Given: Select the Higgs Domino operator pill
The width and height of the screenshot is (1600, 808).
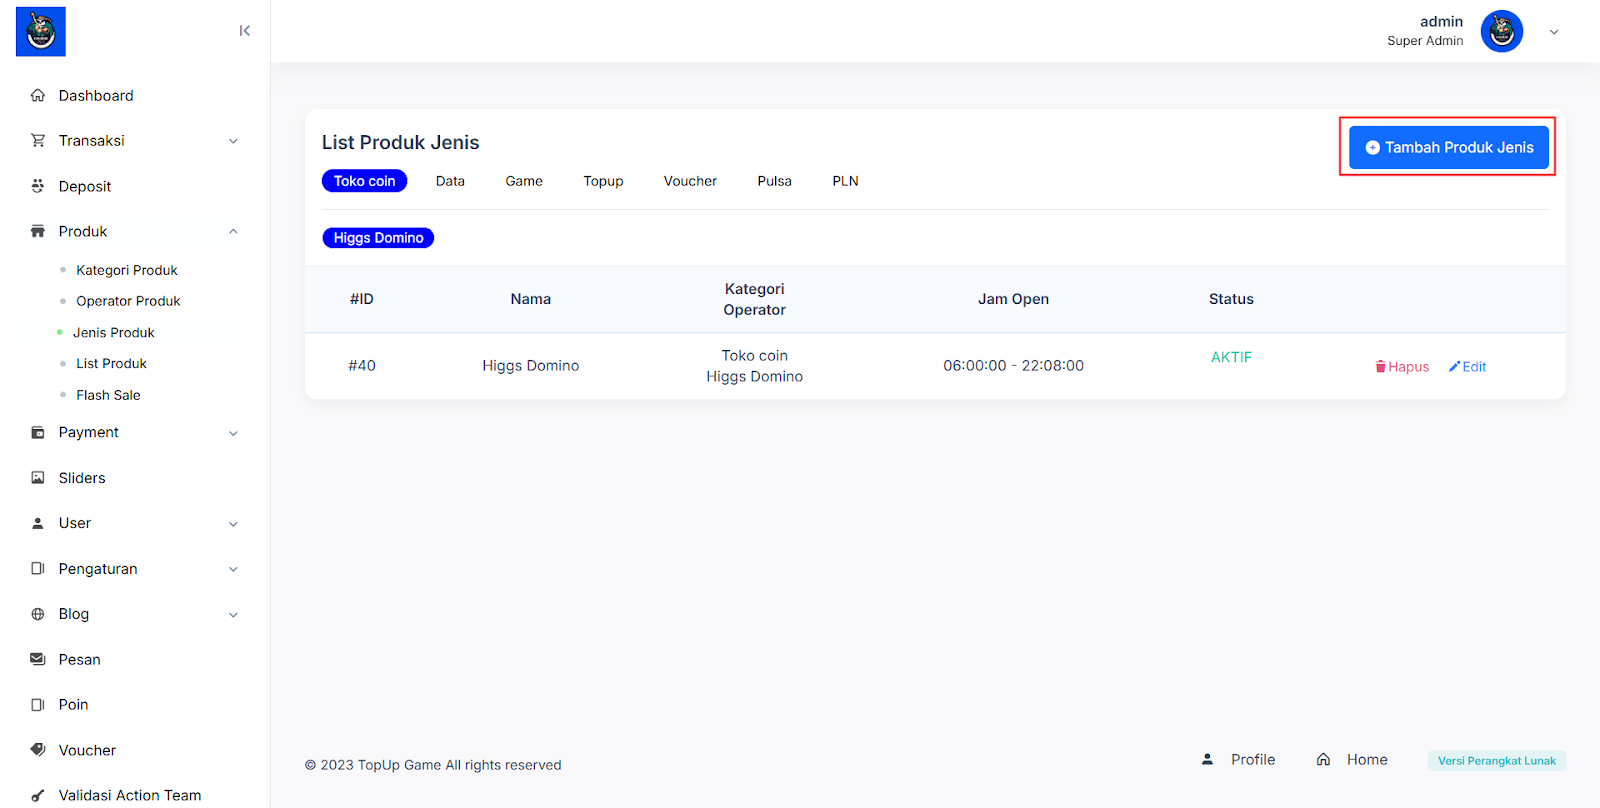Looking at the screenshot, I should (378, 238).
